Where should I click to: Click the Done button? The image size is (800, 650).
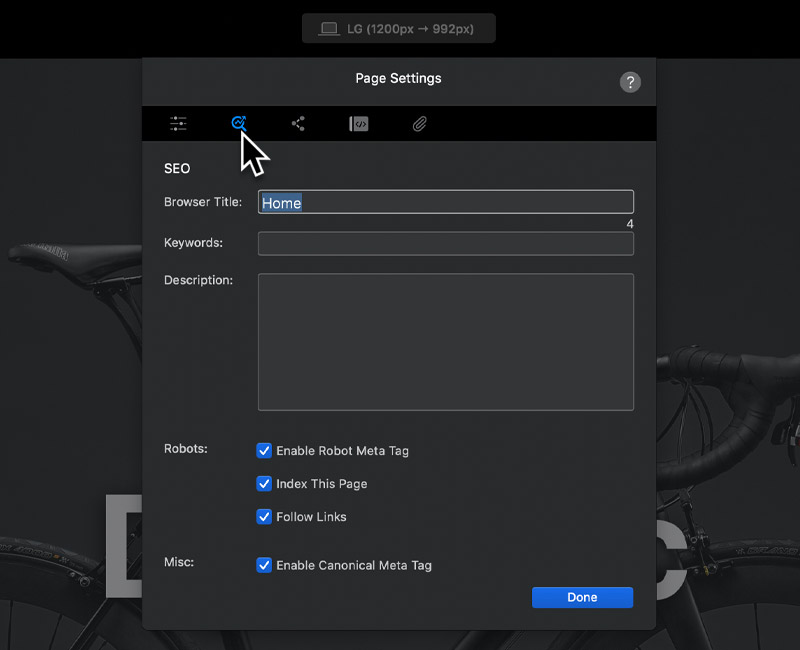point(582,597)
